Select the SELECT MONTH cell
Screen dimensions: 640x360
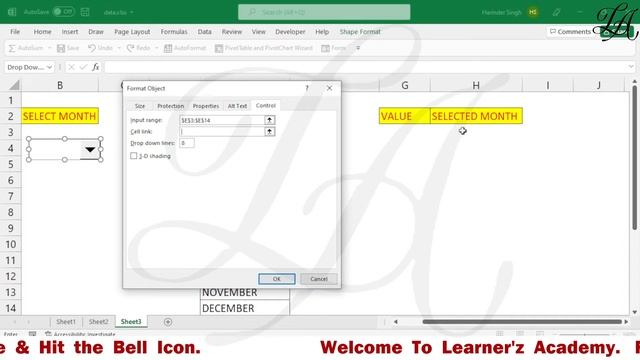click(60, 116)
